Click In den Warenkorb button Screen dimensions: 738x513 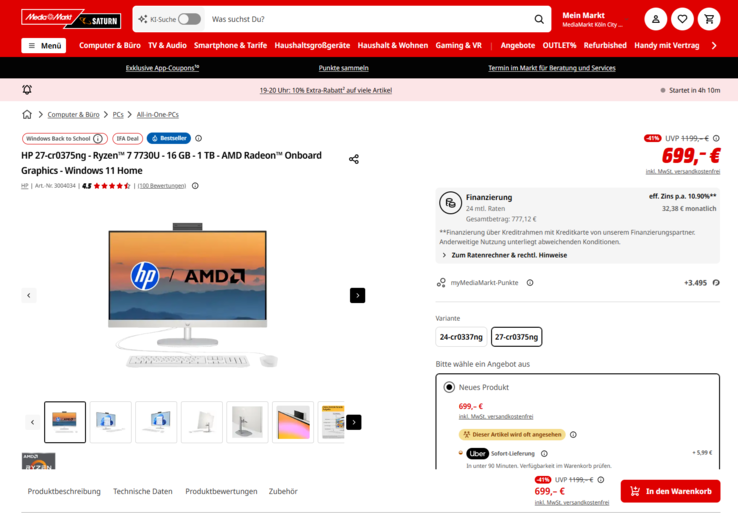pyautogui.click(x=670, y=491)
